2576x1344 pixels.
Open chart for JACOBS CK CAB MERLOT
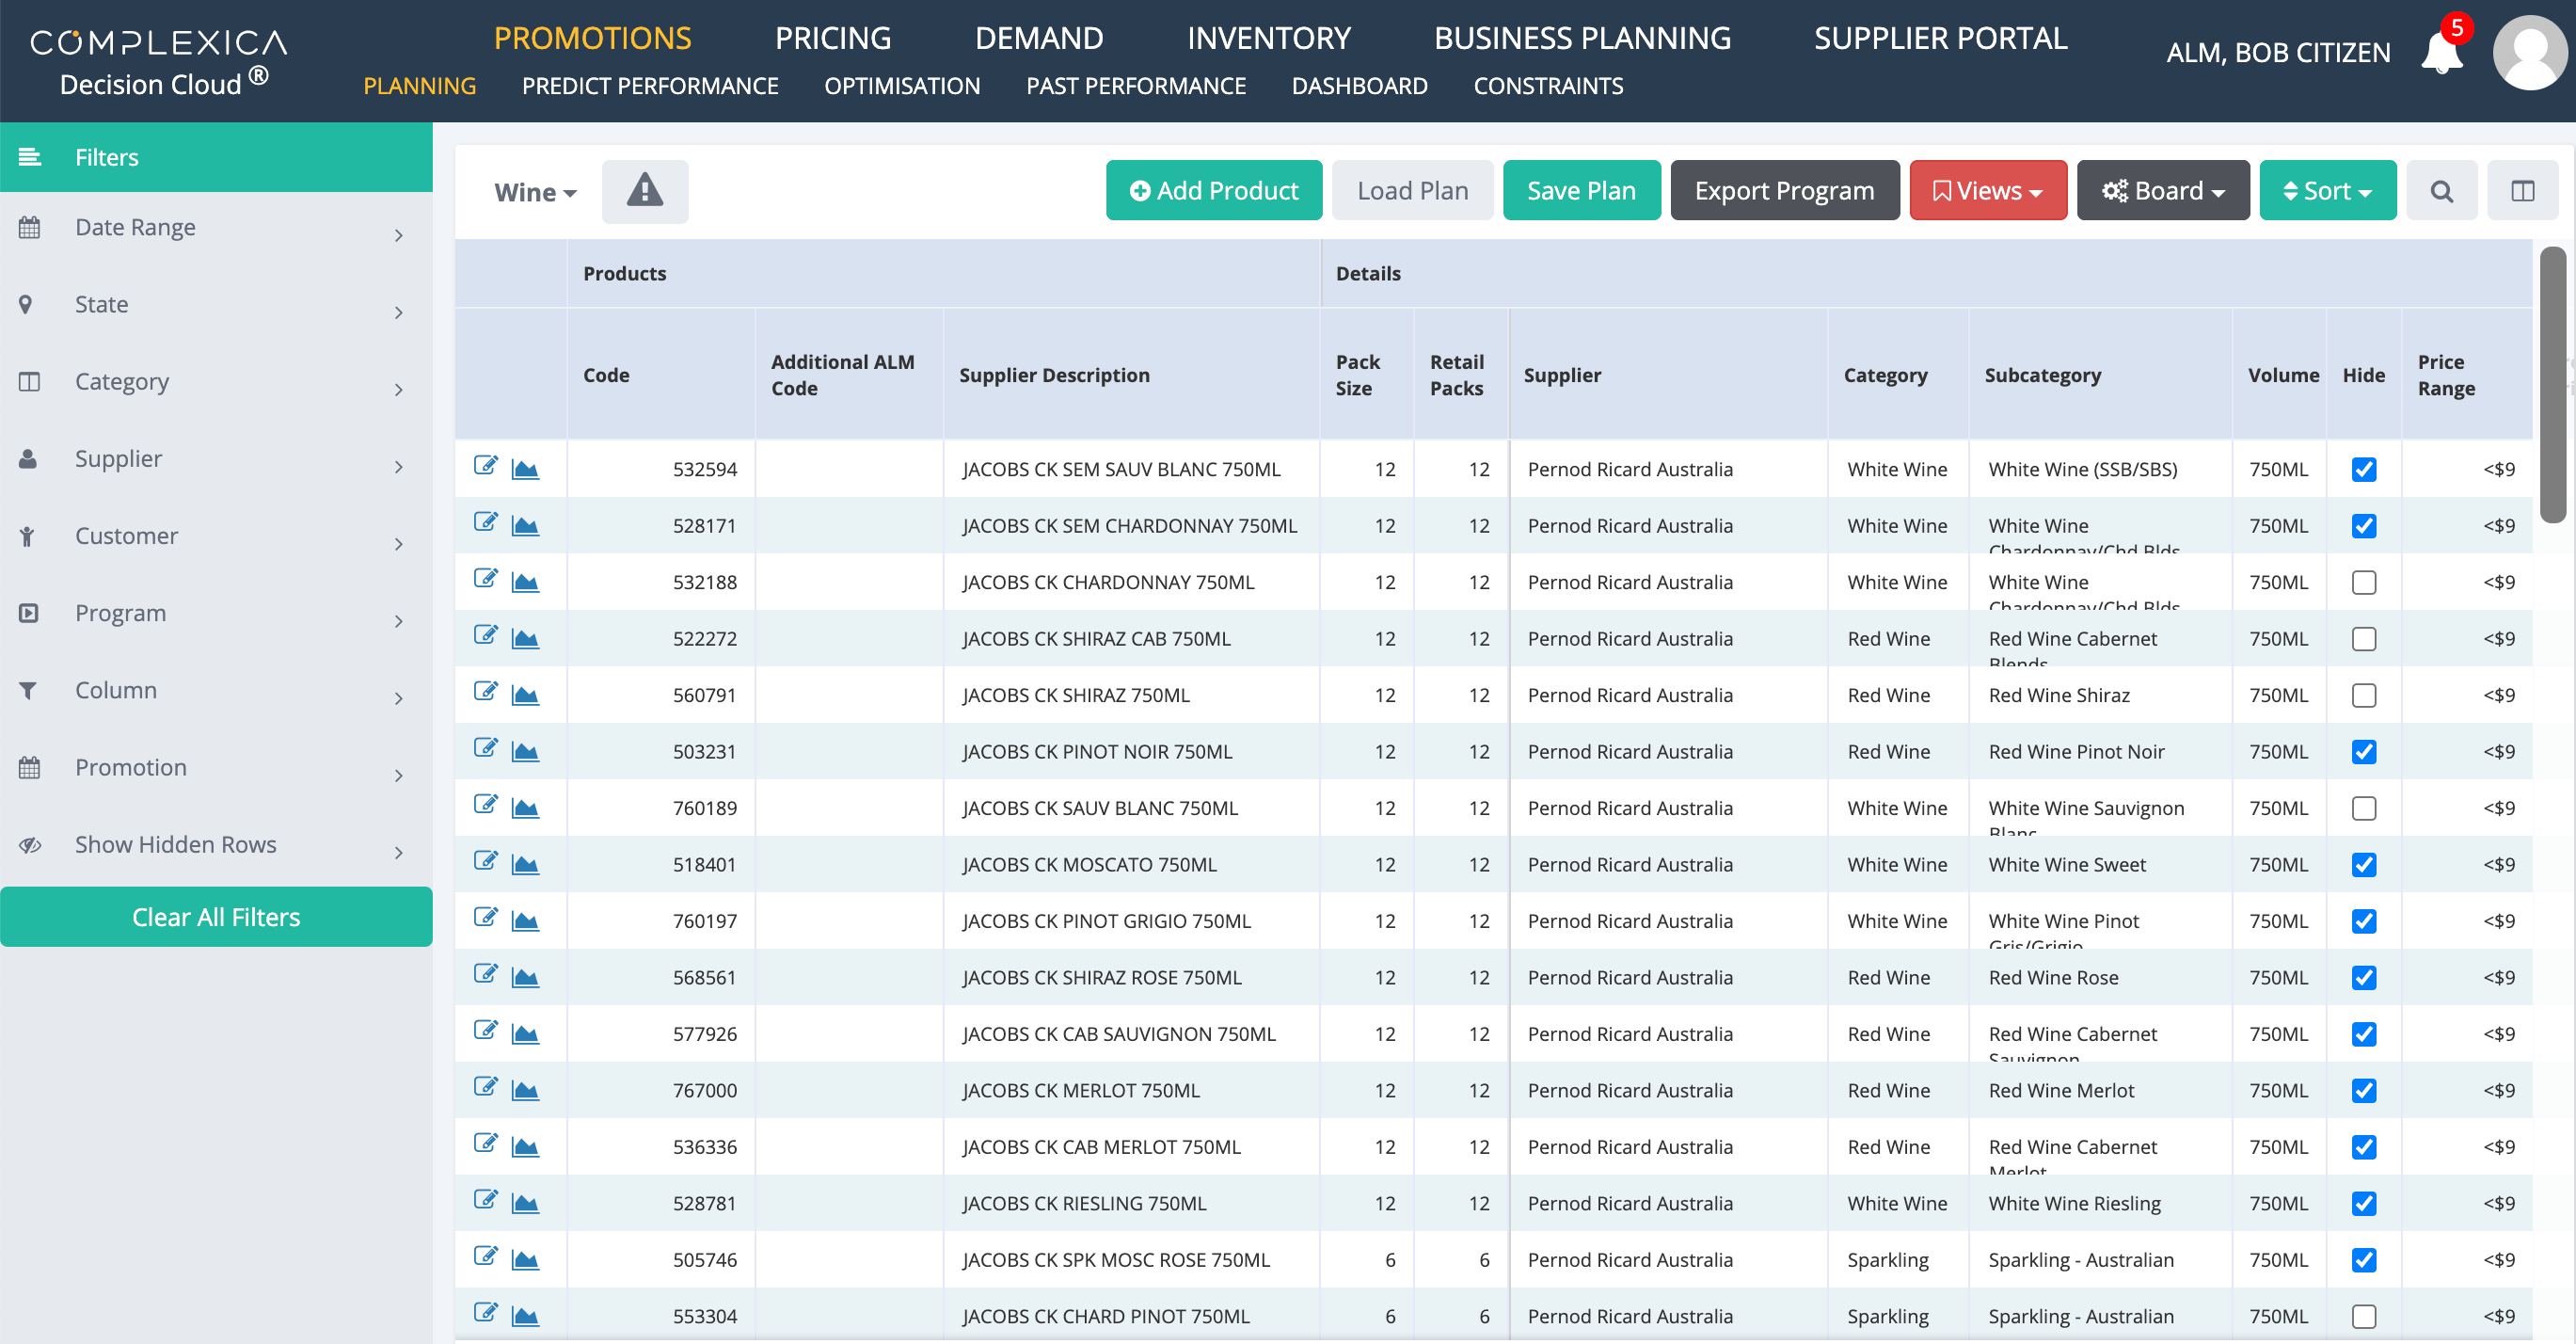pyautogui.click(x=525, y=1146)
